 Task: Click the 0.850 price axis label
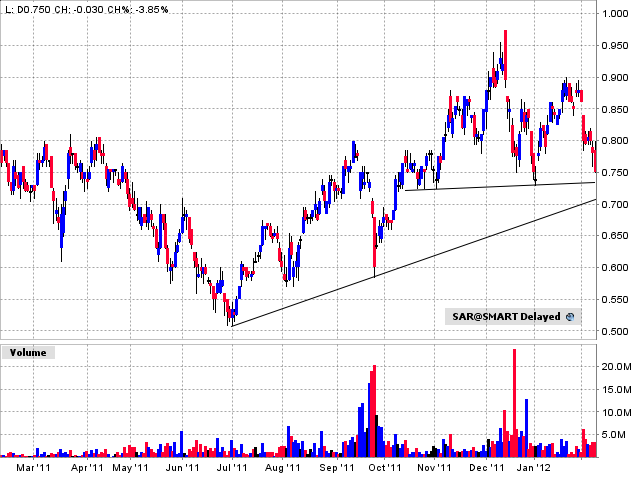(615, 109)
